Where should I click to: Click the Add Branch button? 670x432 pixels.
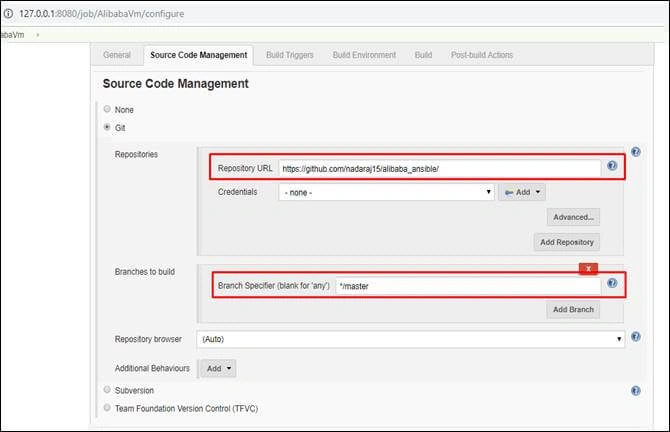(573, 309)
